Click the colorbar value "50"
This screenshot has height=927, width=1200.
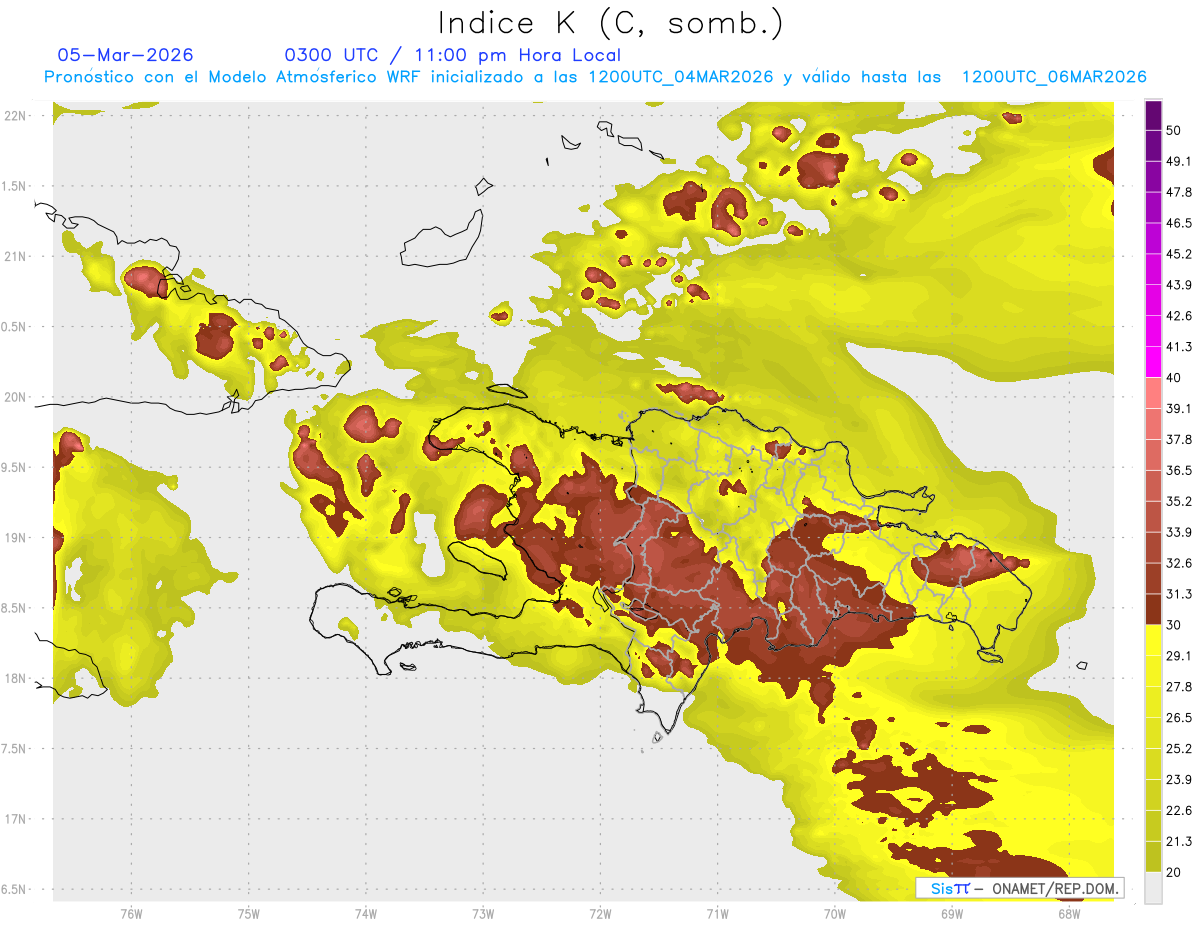click(1175, 130)
